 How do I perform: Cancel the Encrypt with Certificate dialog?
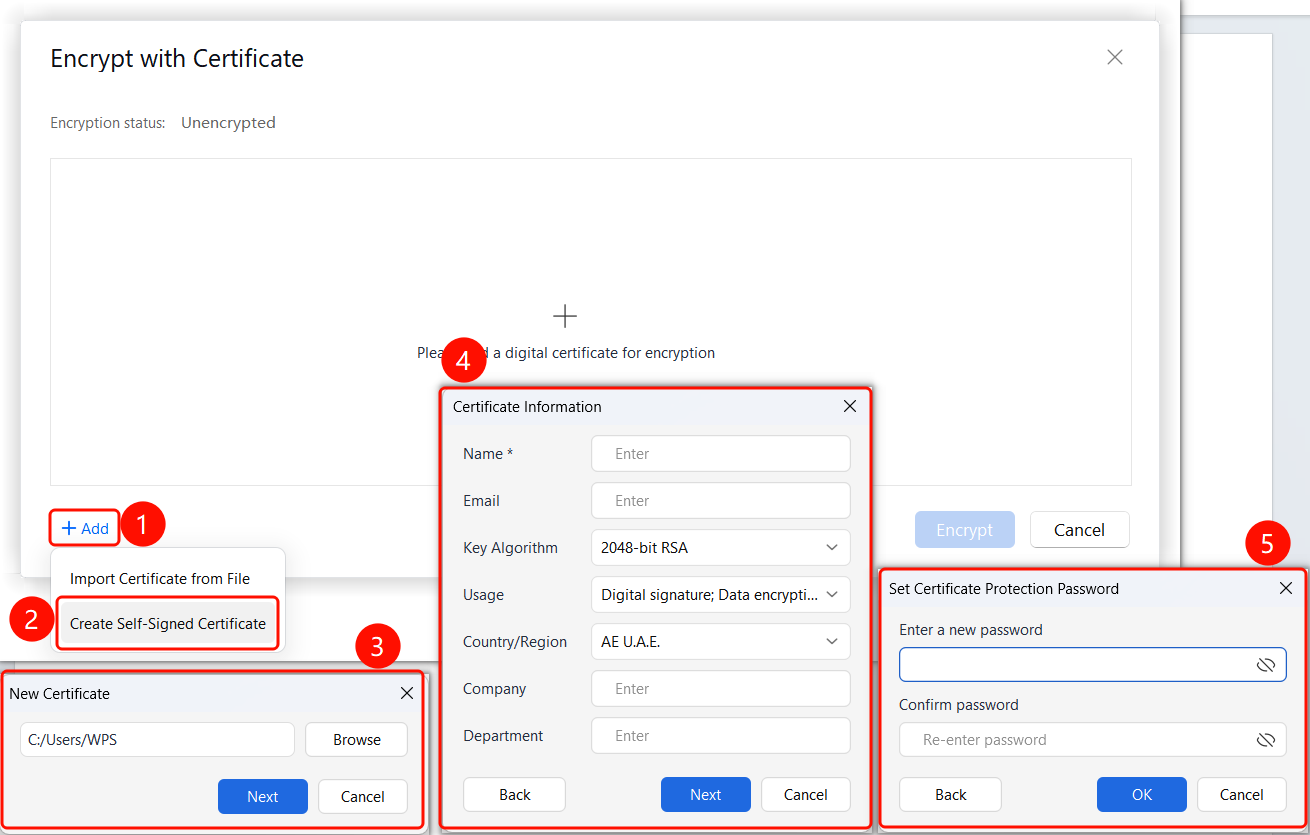click(1080, 530)
